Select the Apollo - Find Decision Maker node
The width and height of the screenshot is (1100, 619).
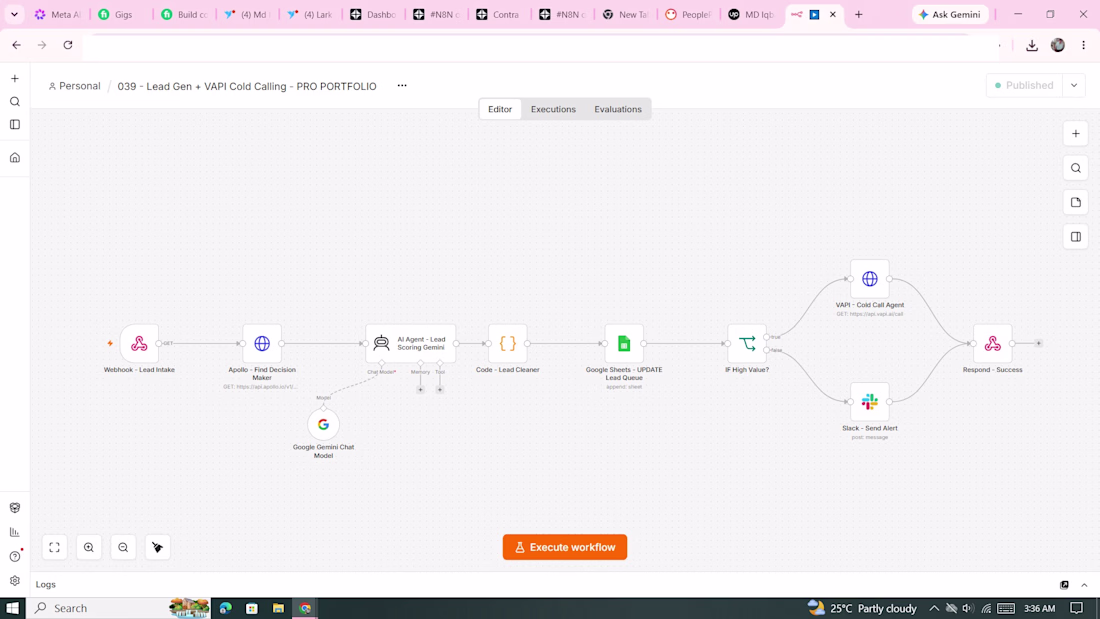click(262, 343)
